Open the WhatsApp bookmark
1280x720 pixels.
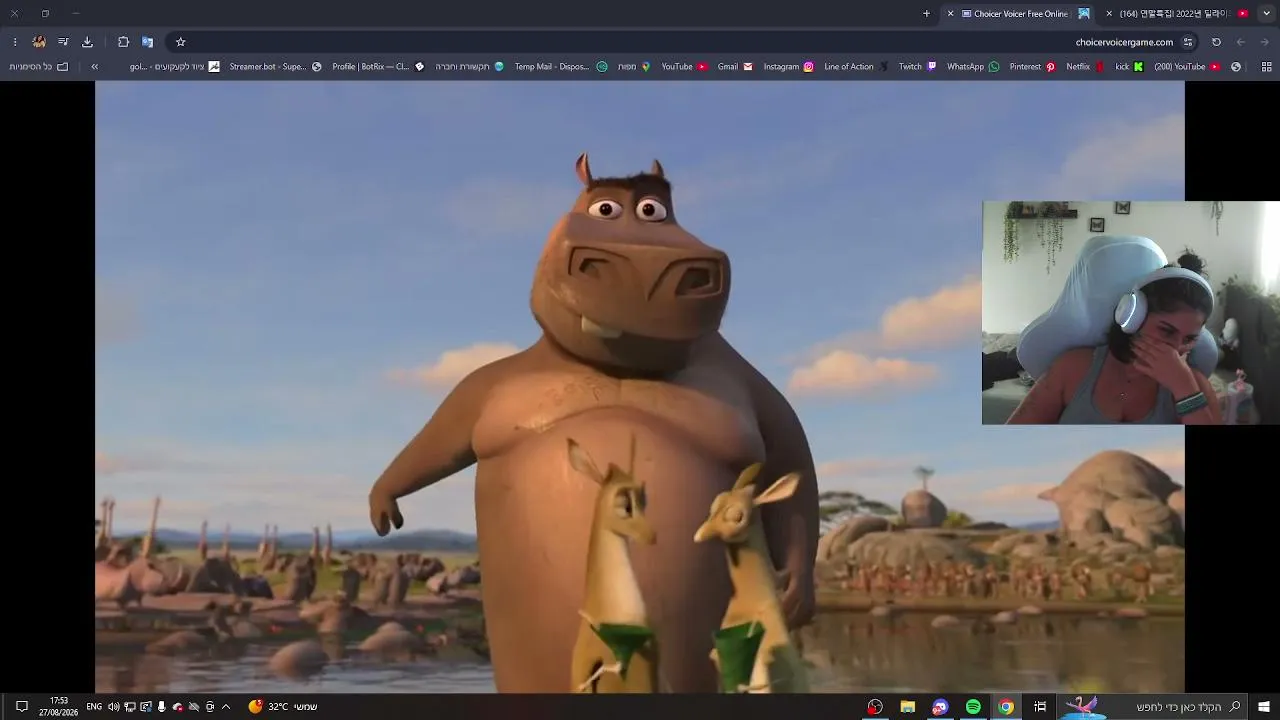tap(973, 67)
